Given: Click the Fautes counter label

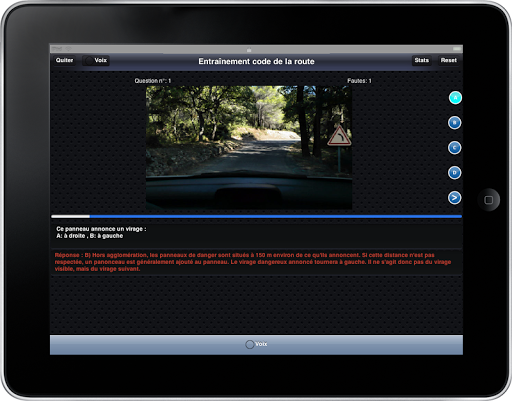Looking at the screenshot, I should 359,81.
